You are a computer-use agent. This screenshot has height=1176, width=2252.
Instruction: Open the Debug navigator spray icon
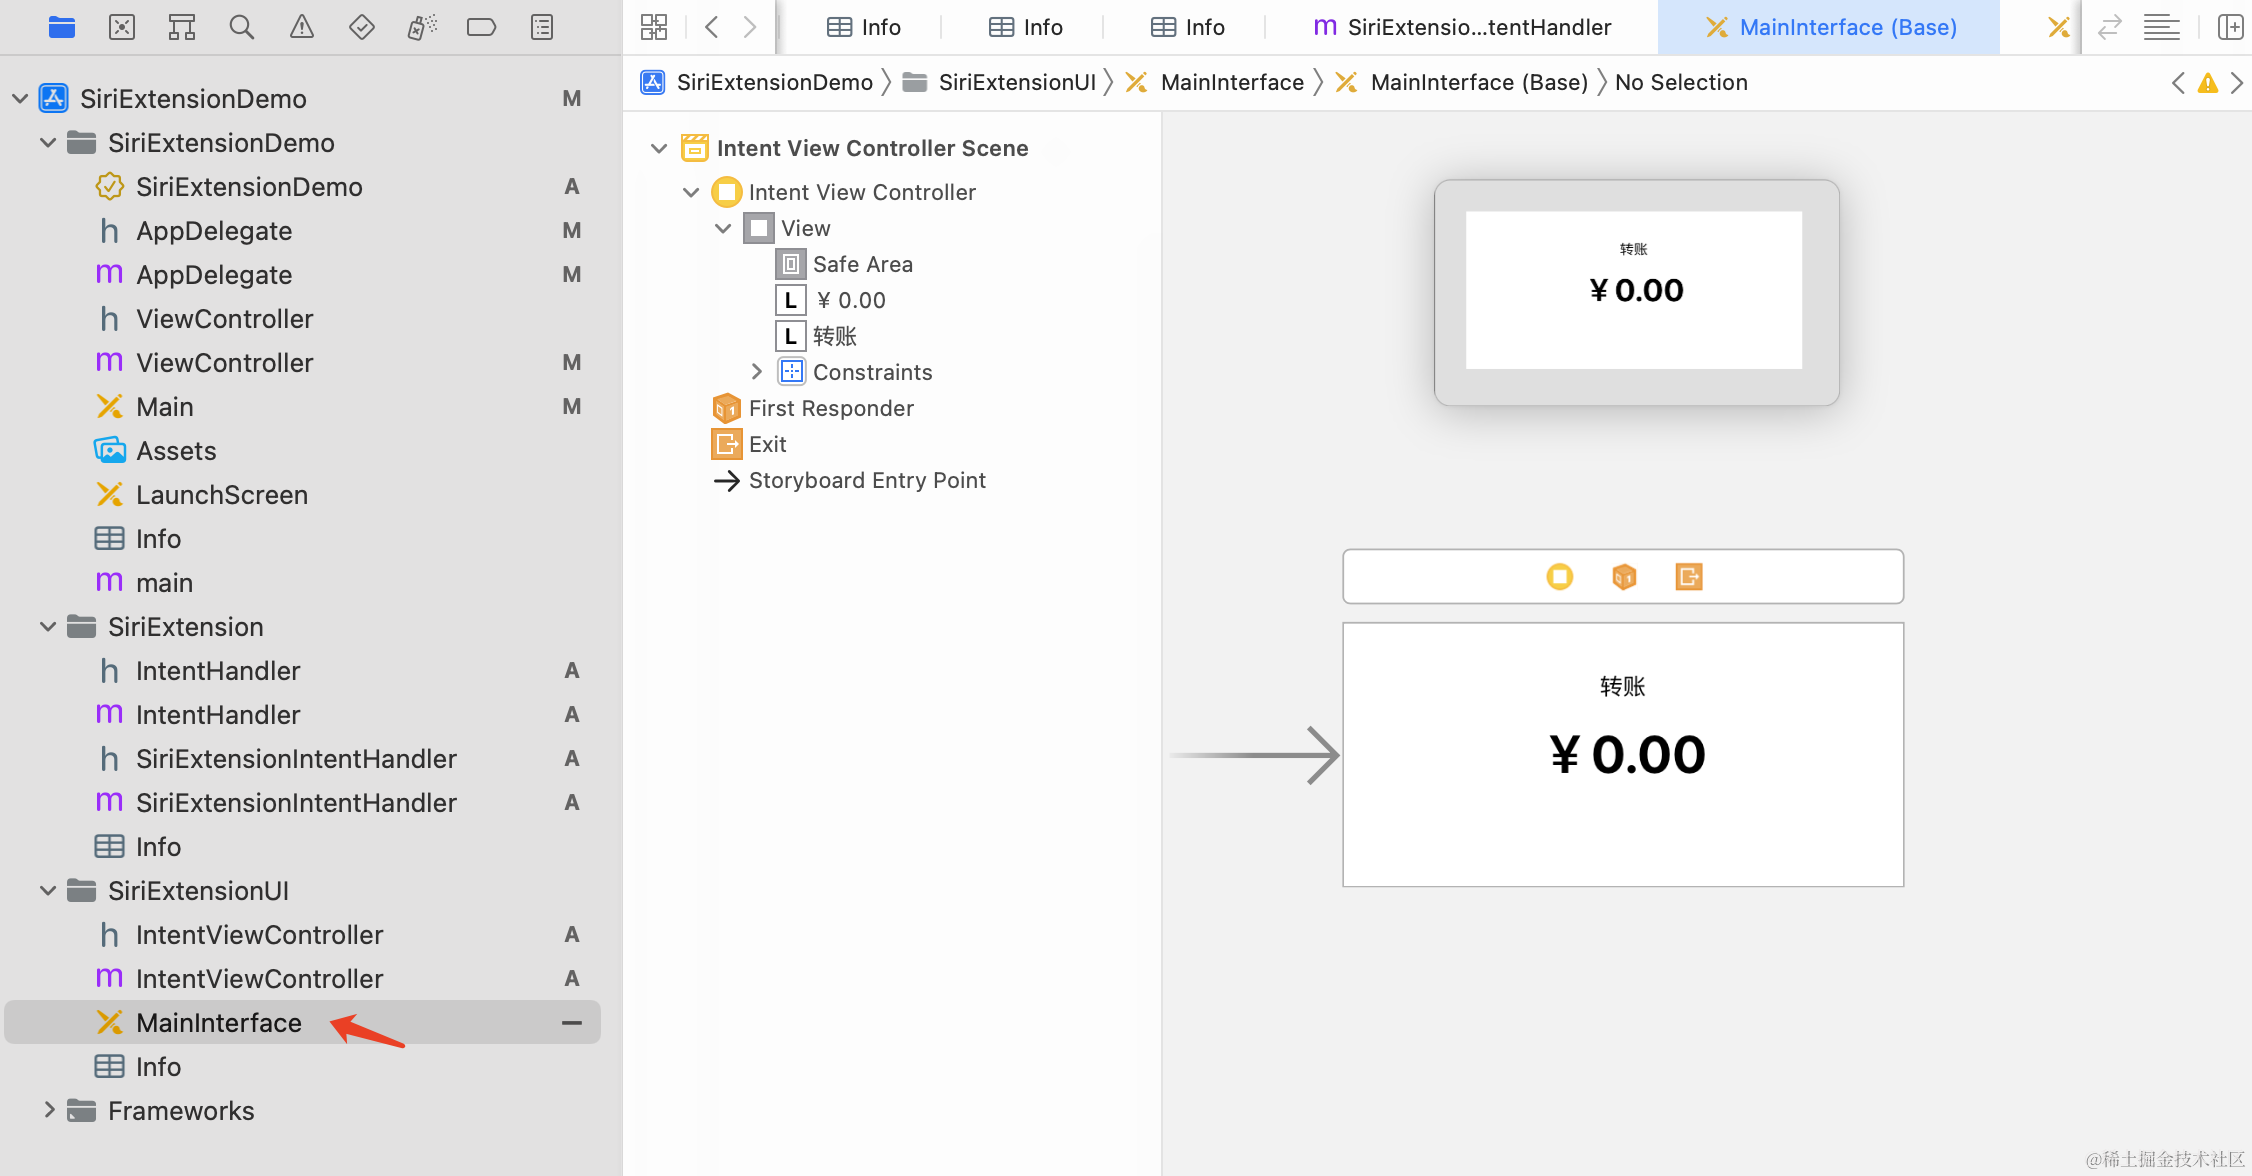tap(421, 27)
